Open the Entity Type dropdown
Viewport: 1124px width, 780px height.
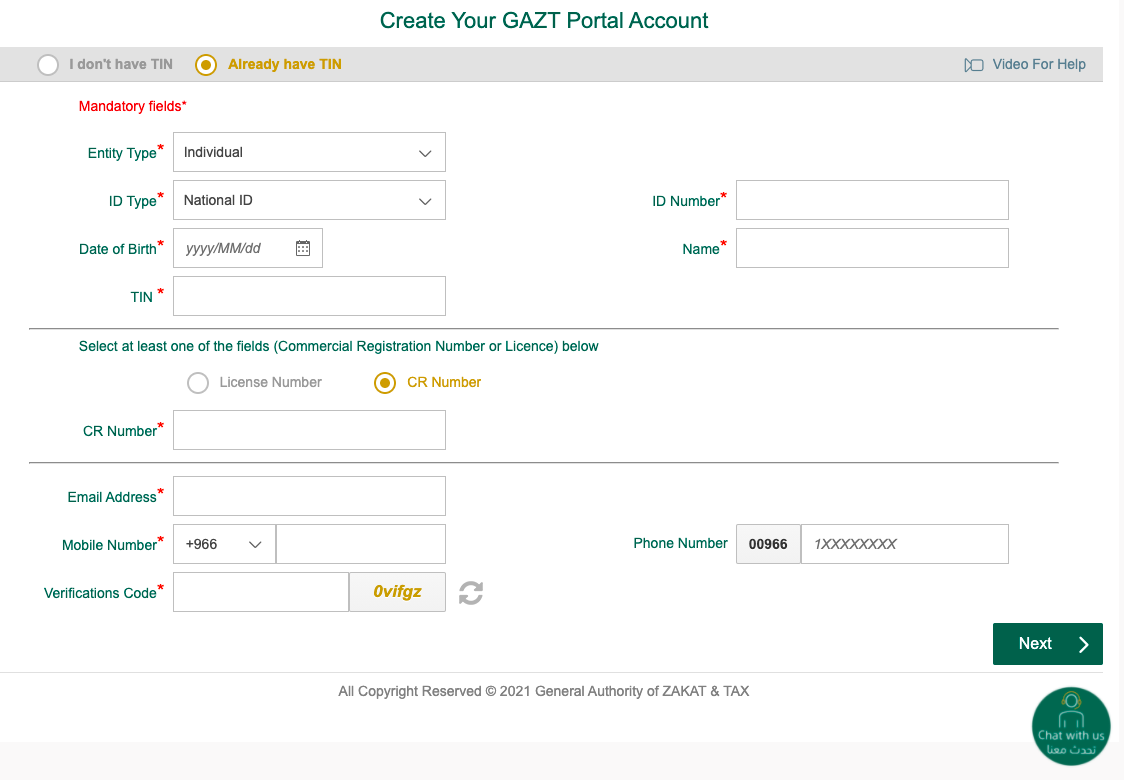309,152
